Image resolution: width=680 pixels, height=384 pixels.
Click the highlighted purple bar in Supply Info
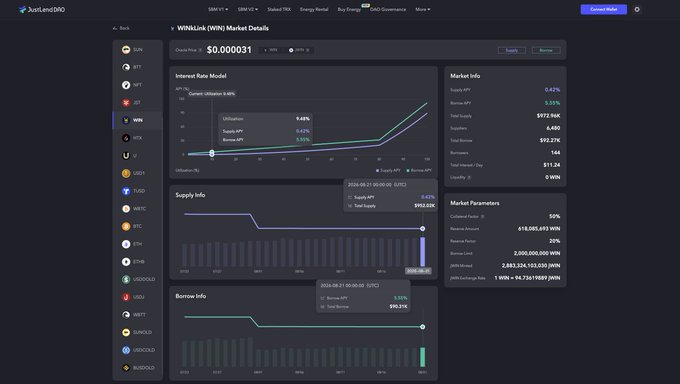(x=422, y=252)
